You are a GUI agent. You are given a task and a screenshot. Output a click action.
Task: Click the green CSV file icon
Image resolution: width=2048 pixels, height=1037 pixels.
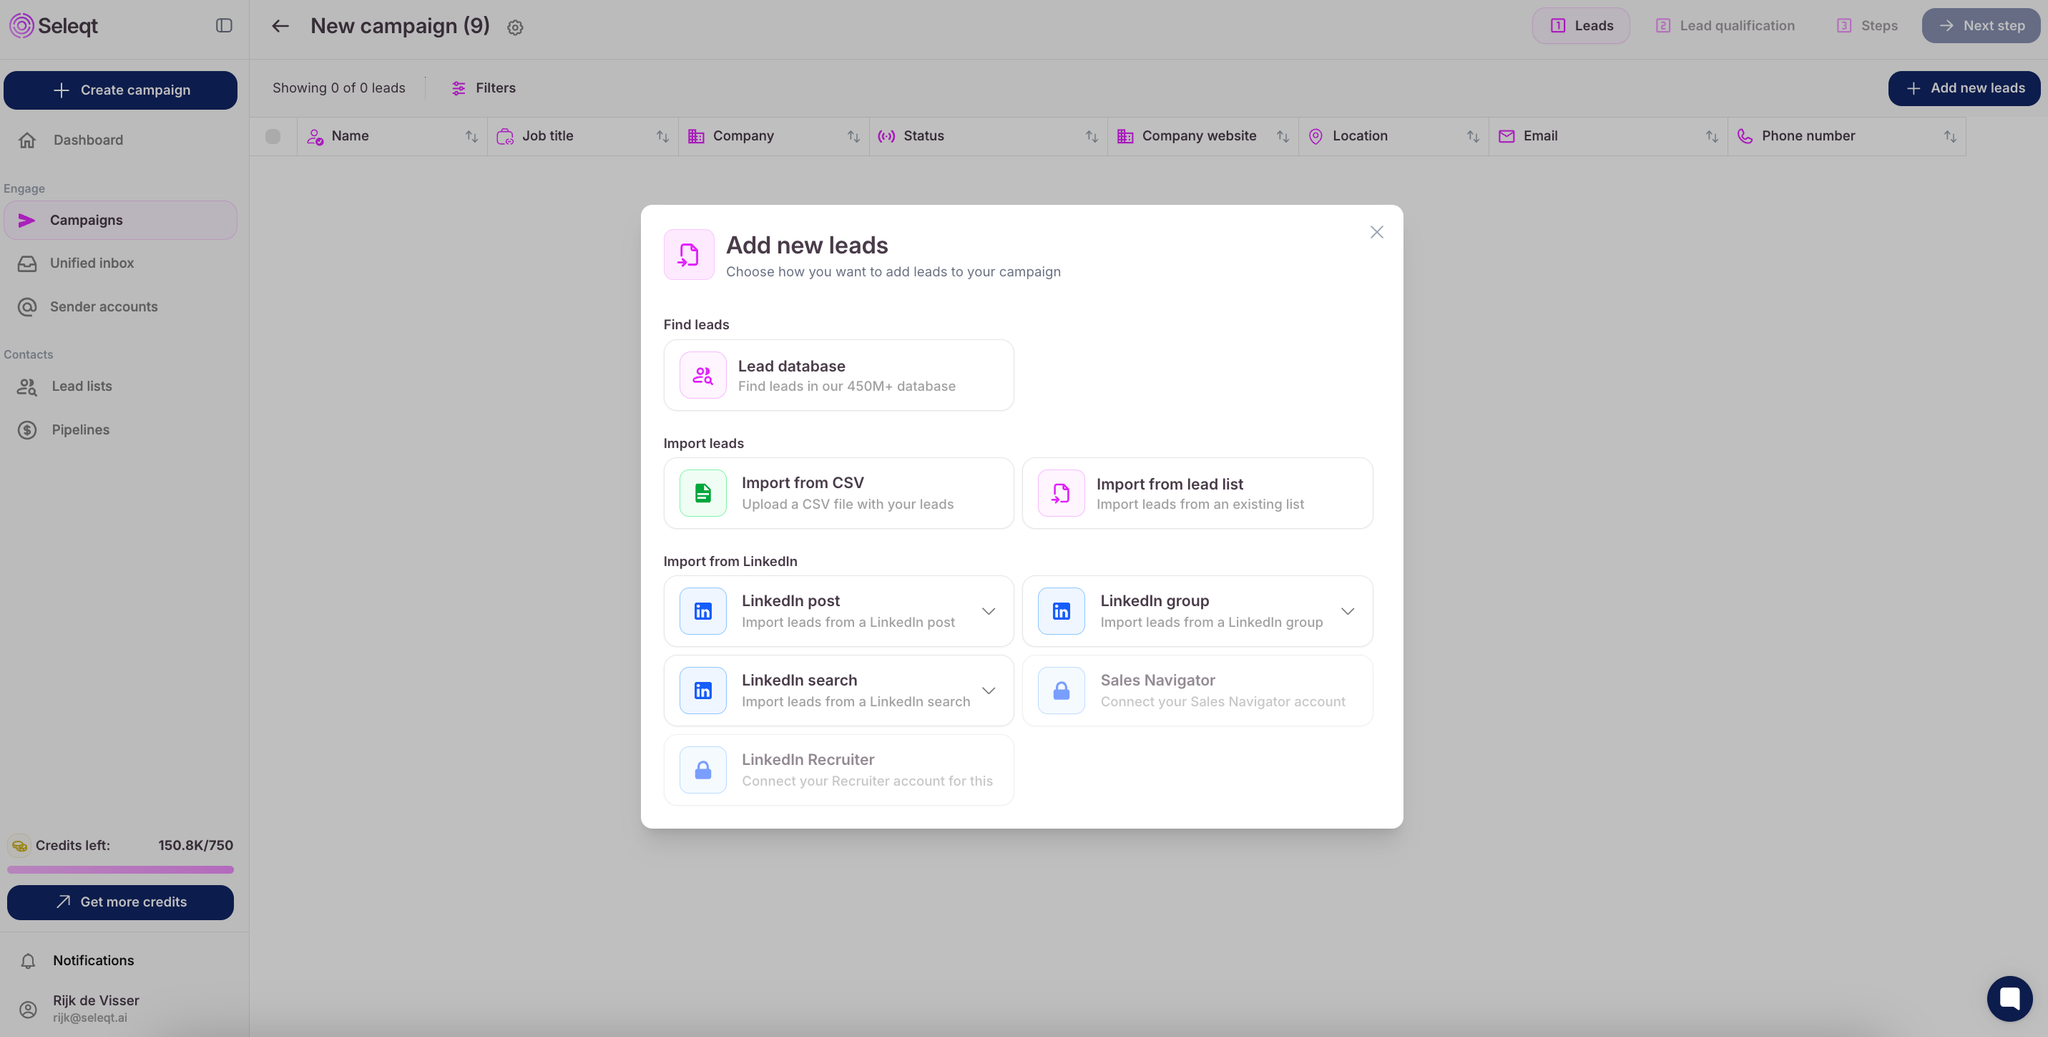pyautogui.click(x=703, y=493)
